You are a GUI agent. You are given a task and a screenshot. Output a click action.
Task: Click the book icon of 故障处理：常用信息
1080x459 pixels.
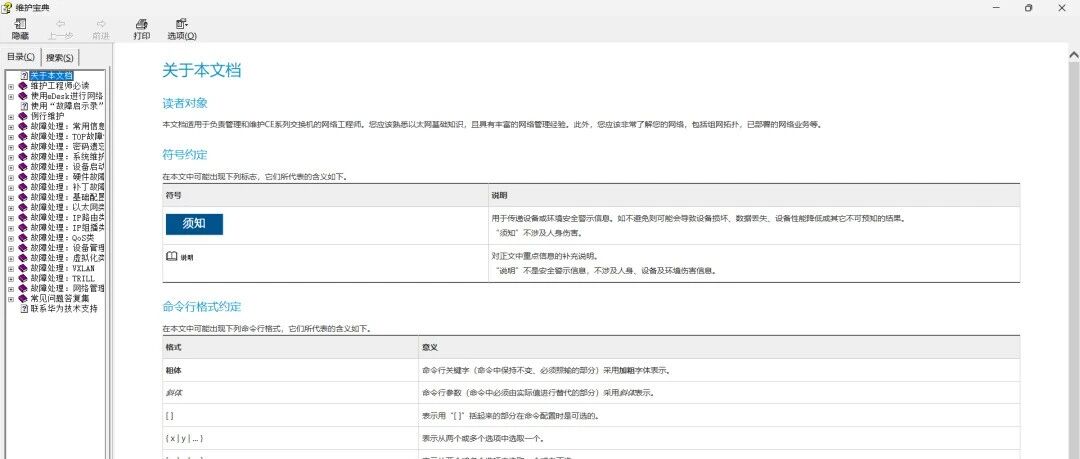[23, 127]
